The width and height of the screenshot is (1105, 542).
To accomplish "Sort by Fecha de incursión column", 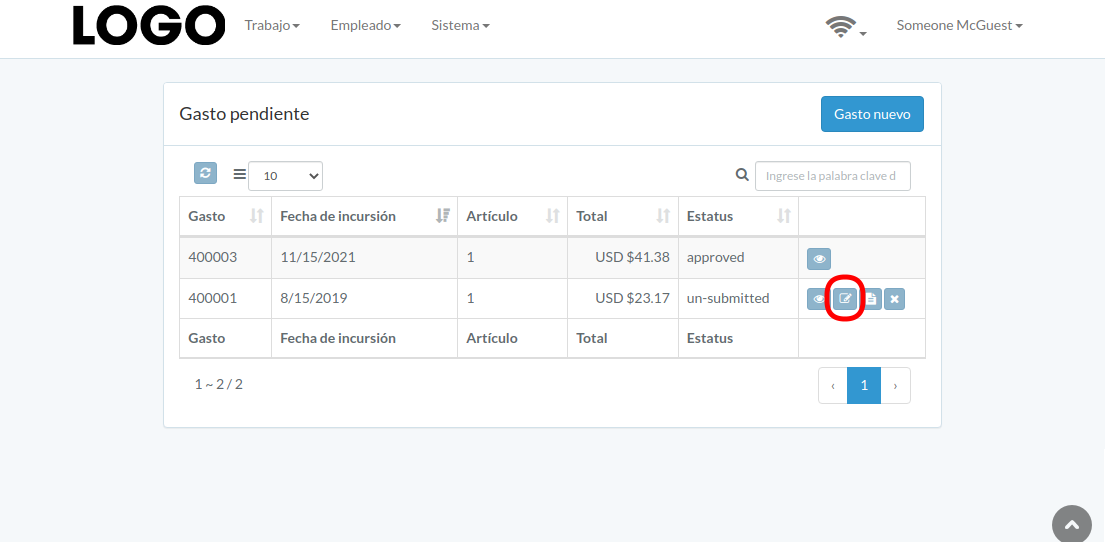I will (364, 216).
